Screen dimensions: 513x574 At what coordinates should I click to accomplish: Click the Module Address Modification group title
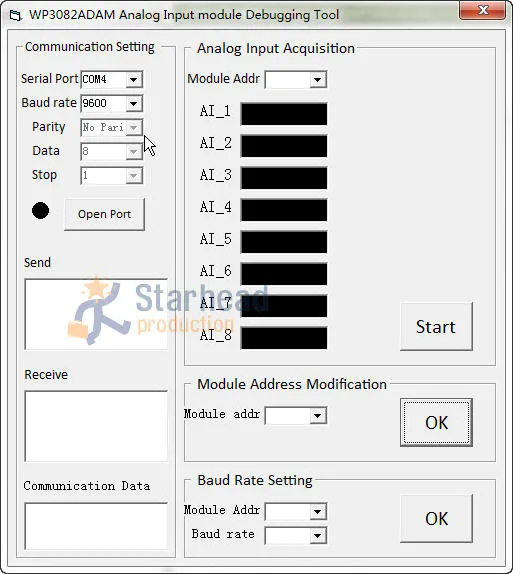292,384
